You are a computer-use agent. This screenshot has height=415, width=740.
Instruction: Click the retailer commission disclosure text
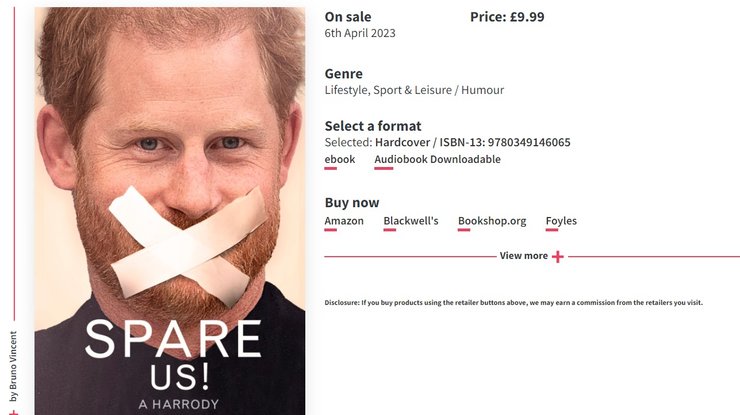[x=513, y=303]
